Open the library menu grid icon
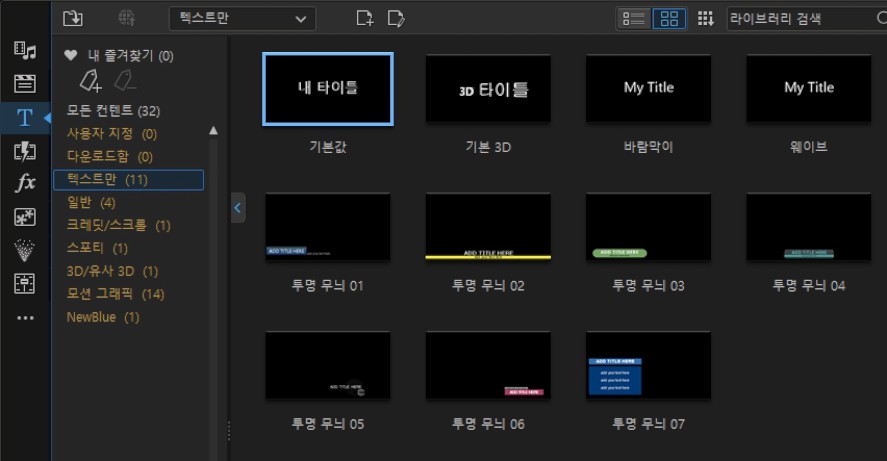887x461 pixels. point(705,19)
